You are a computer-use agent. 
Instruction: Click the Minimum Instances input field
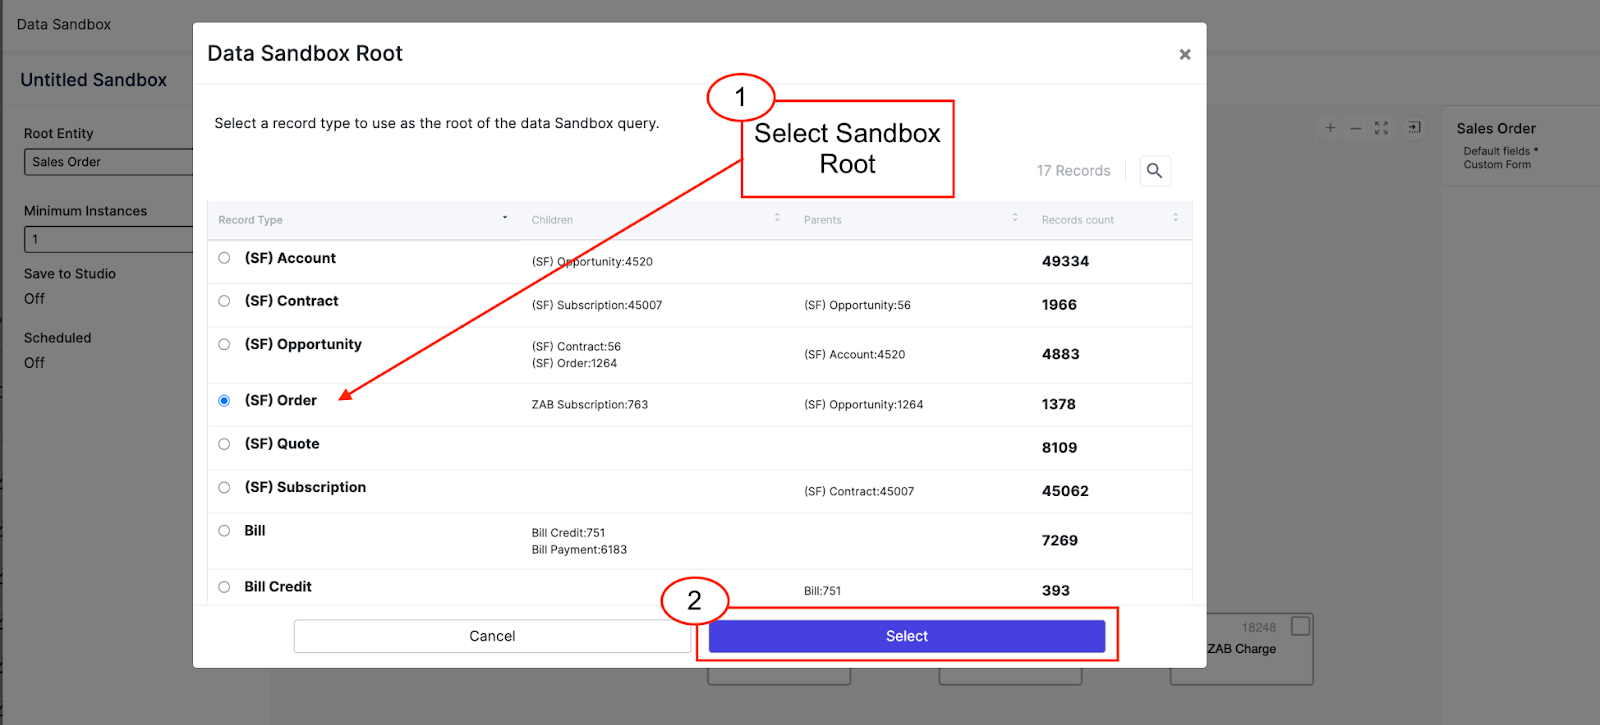click(108, 239)
